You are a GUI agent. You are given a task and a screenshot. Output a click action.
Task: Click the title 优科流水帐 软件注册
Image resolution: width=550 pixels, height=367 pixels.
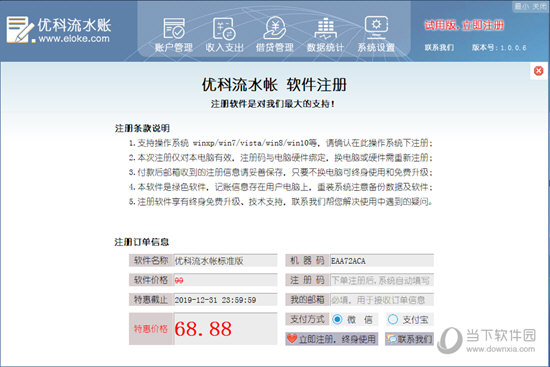274,85
